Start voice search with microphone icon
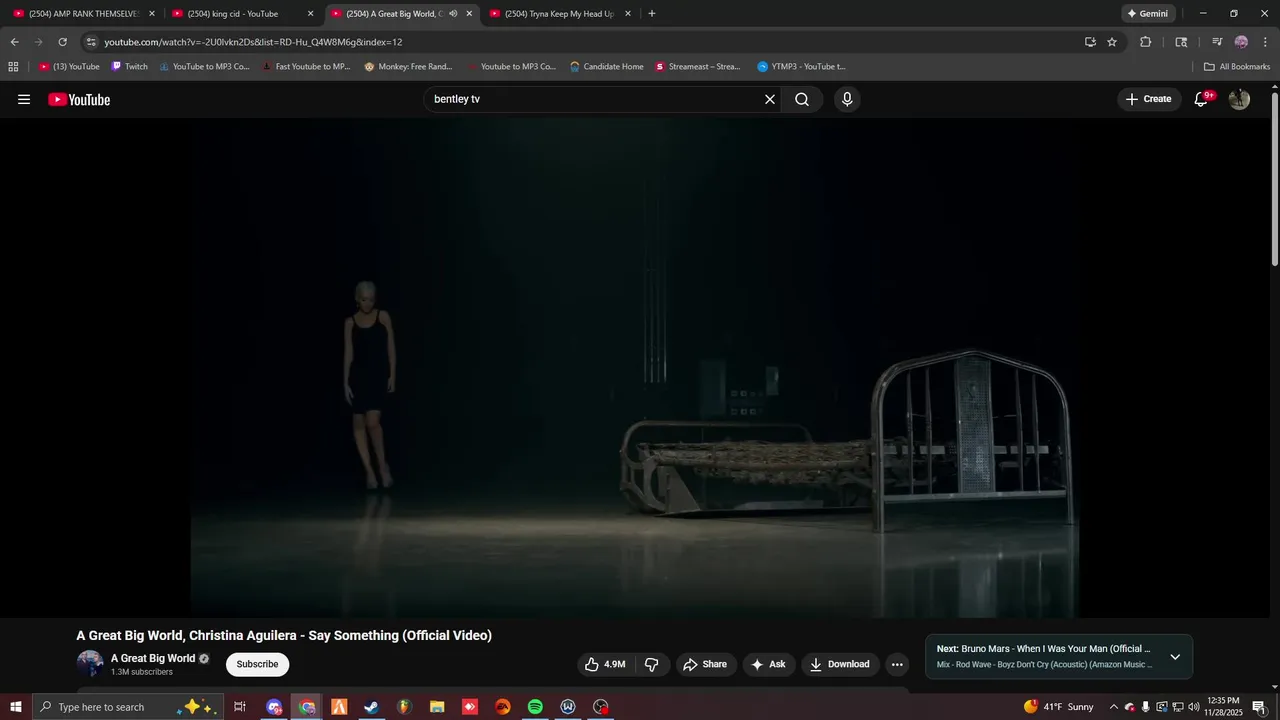The width and height of the screenshot is (1280, 720). pos(847,99)
